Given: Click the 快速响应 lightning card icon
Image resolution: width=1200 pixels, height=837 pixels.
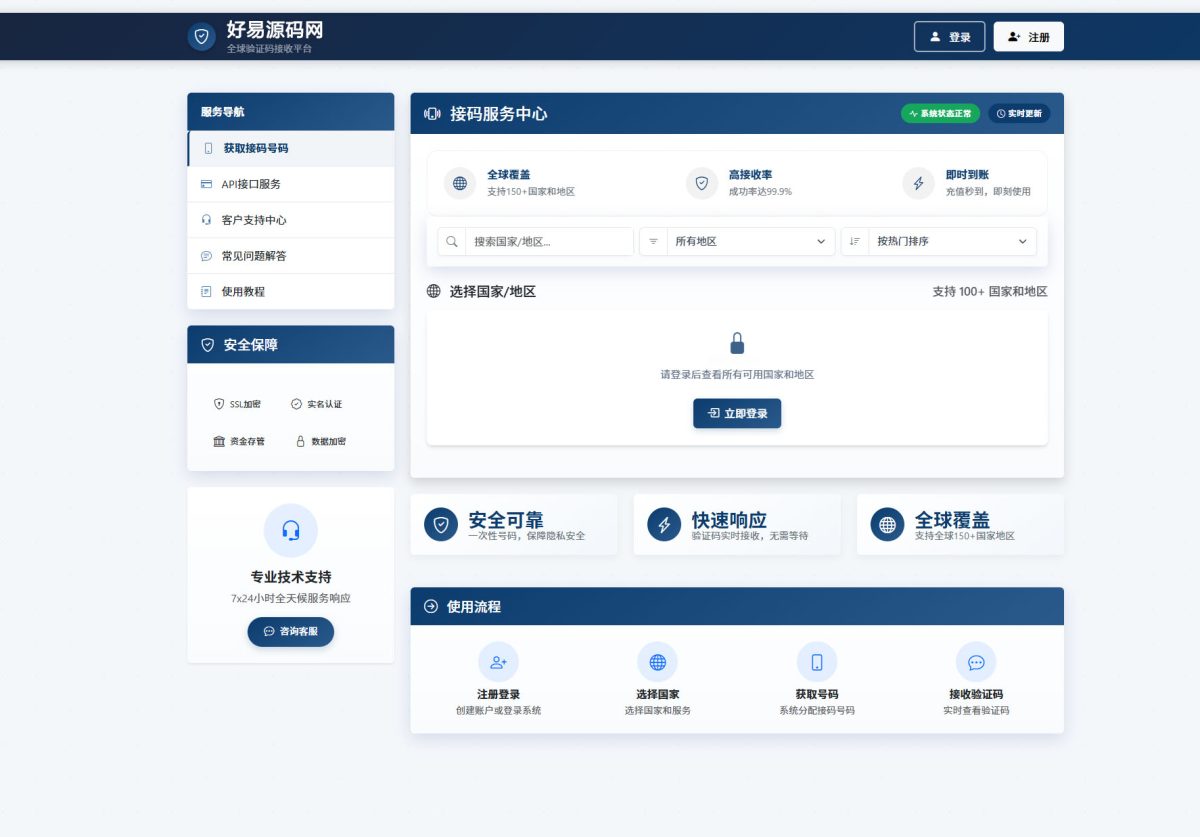Looking at the screenshot, I should click(x=664, y=524).
